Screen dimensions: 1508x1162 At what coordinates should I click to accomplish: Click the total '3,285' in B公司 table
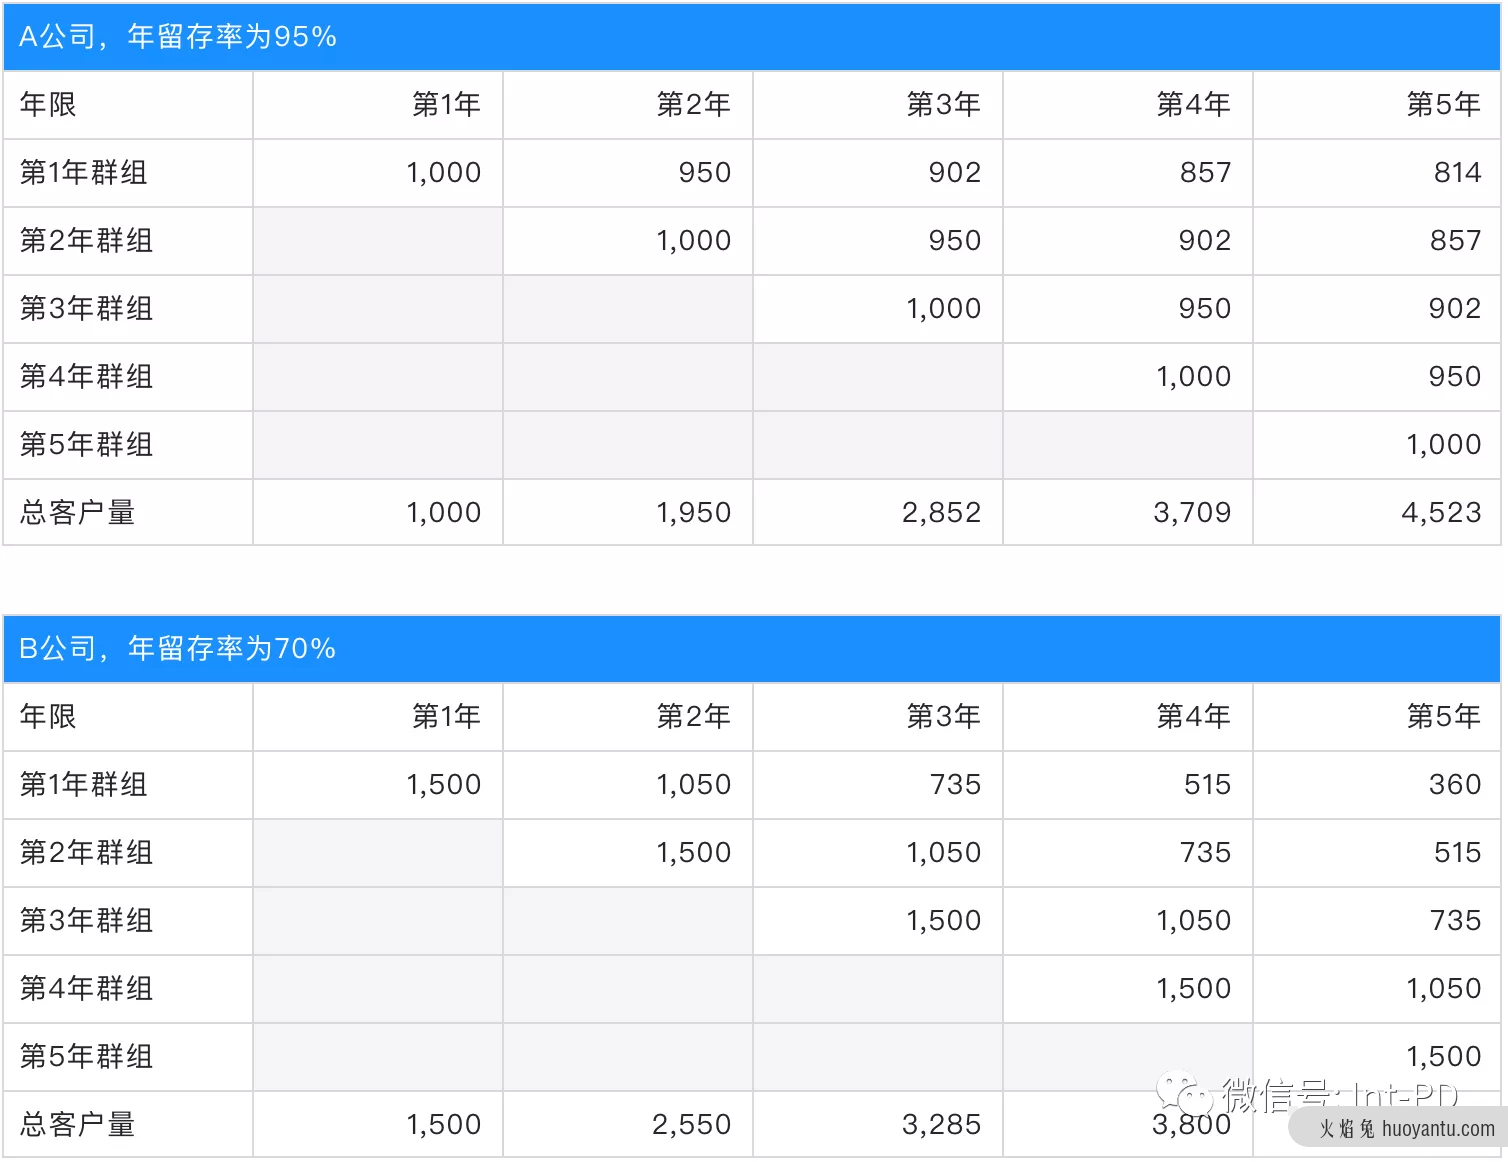click(941, 1125)
